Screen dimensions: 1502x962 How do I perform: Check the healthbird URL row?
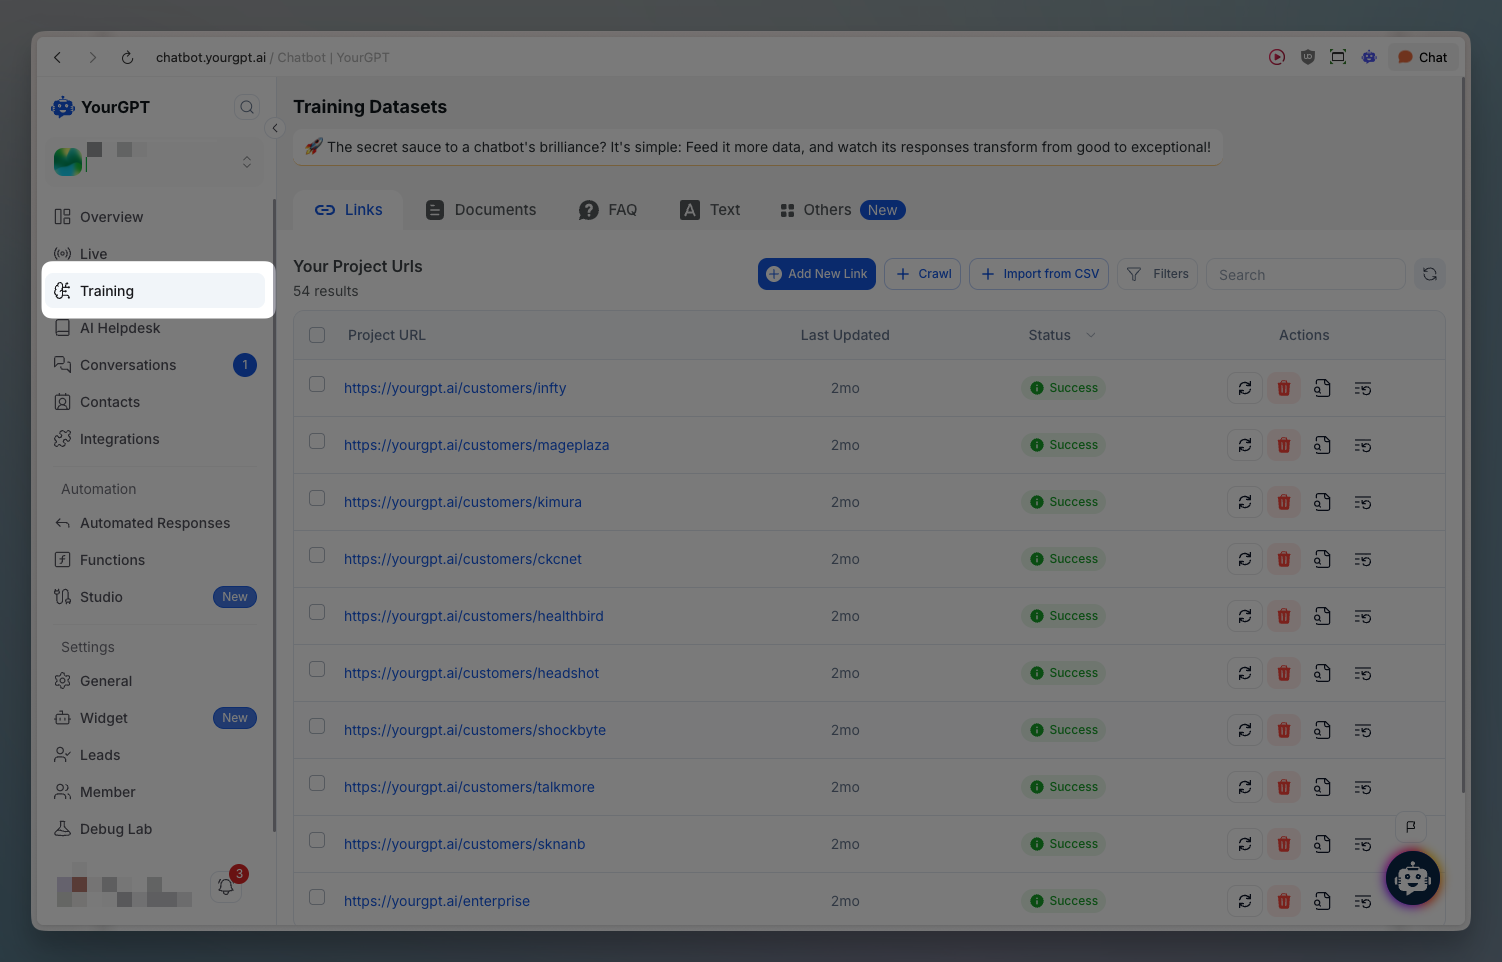tap(317, 612)
